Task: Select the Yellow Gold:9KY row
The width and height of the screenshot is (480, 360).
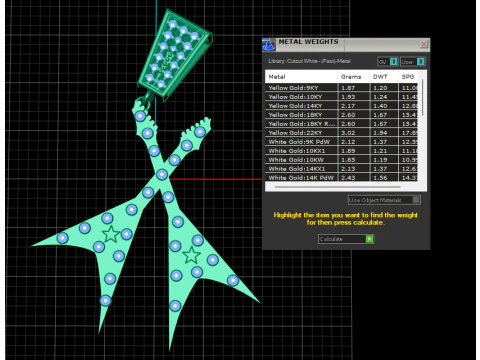Action: [x=342, y=88]
